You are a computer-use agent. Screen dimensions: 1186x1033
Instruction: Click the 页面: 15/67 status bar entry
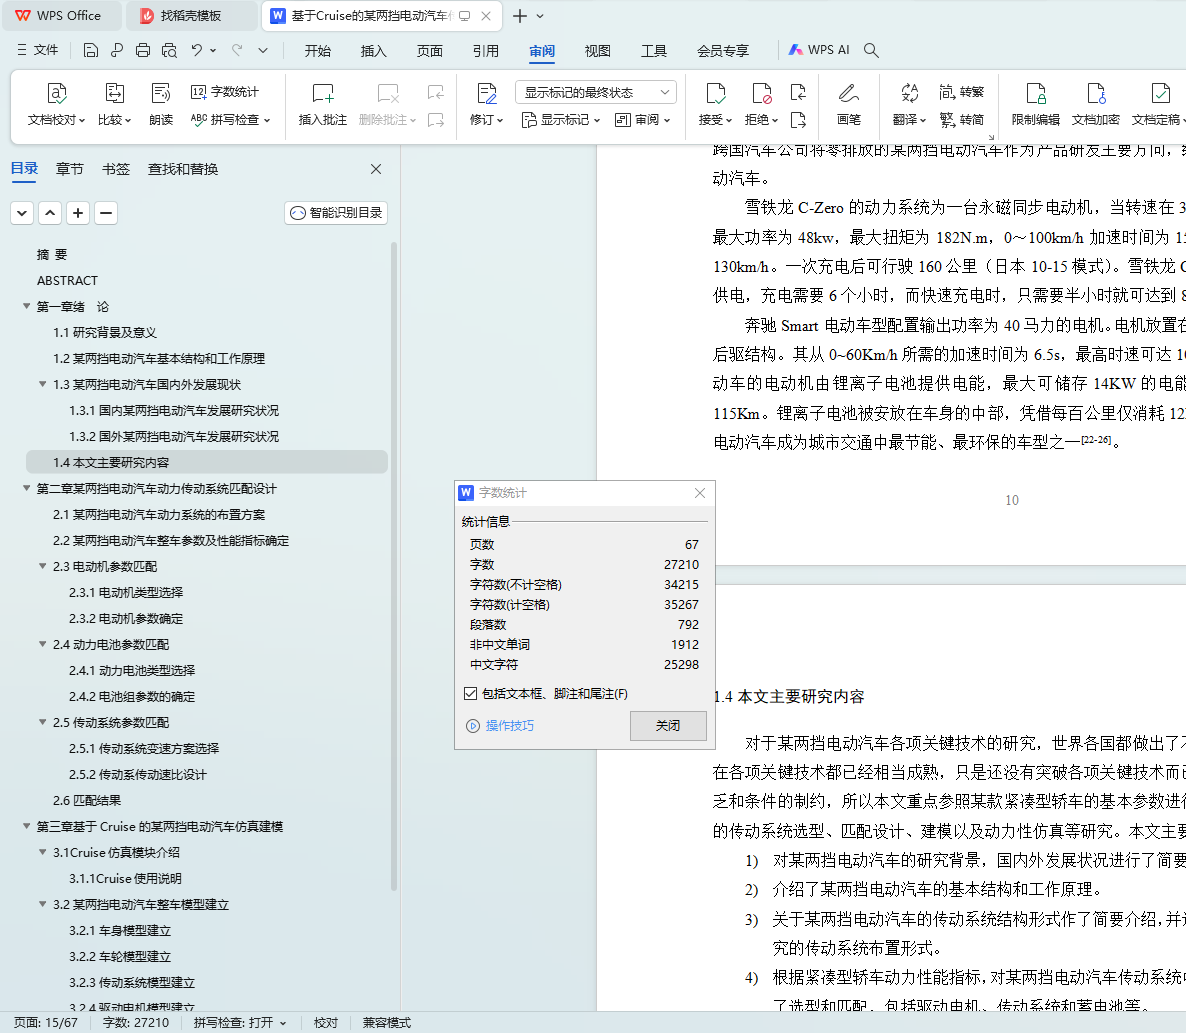45,1022
